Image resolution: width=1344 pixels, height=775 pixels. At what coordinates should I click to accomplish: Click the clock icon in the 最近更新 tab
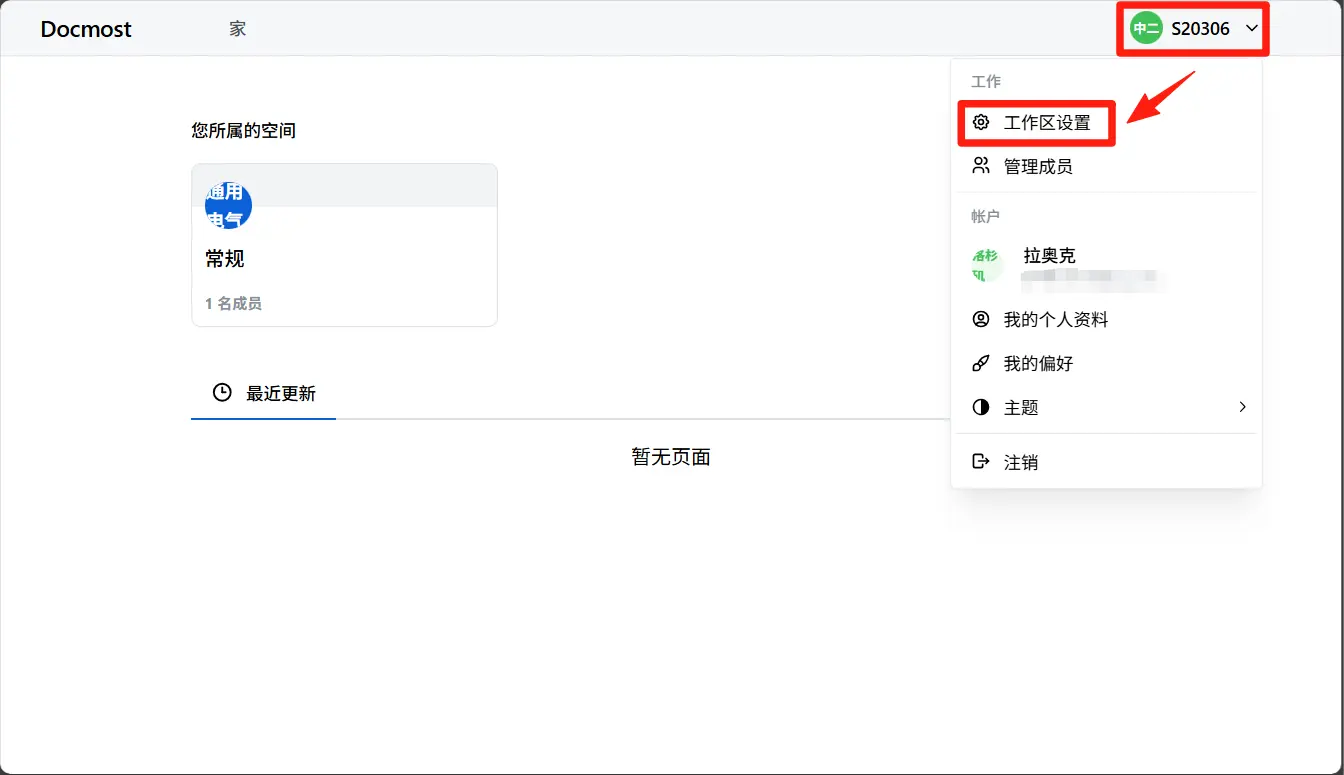(222, 393)
